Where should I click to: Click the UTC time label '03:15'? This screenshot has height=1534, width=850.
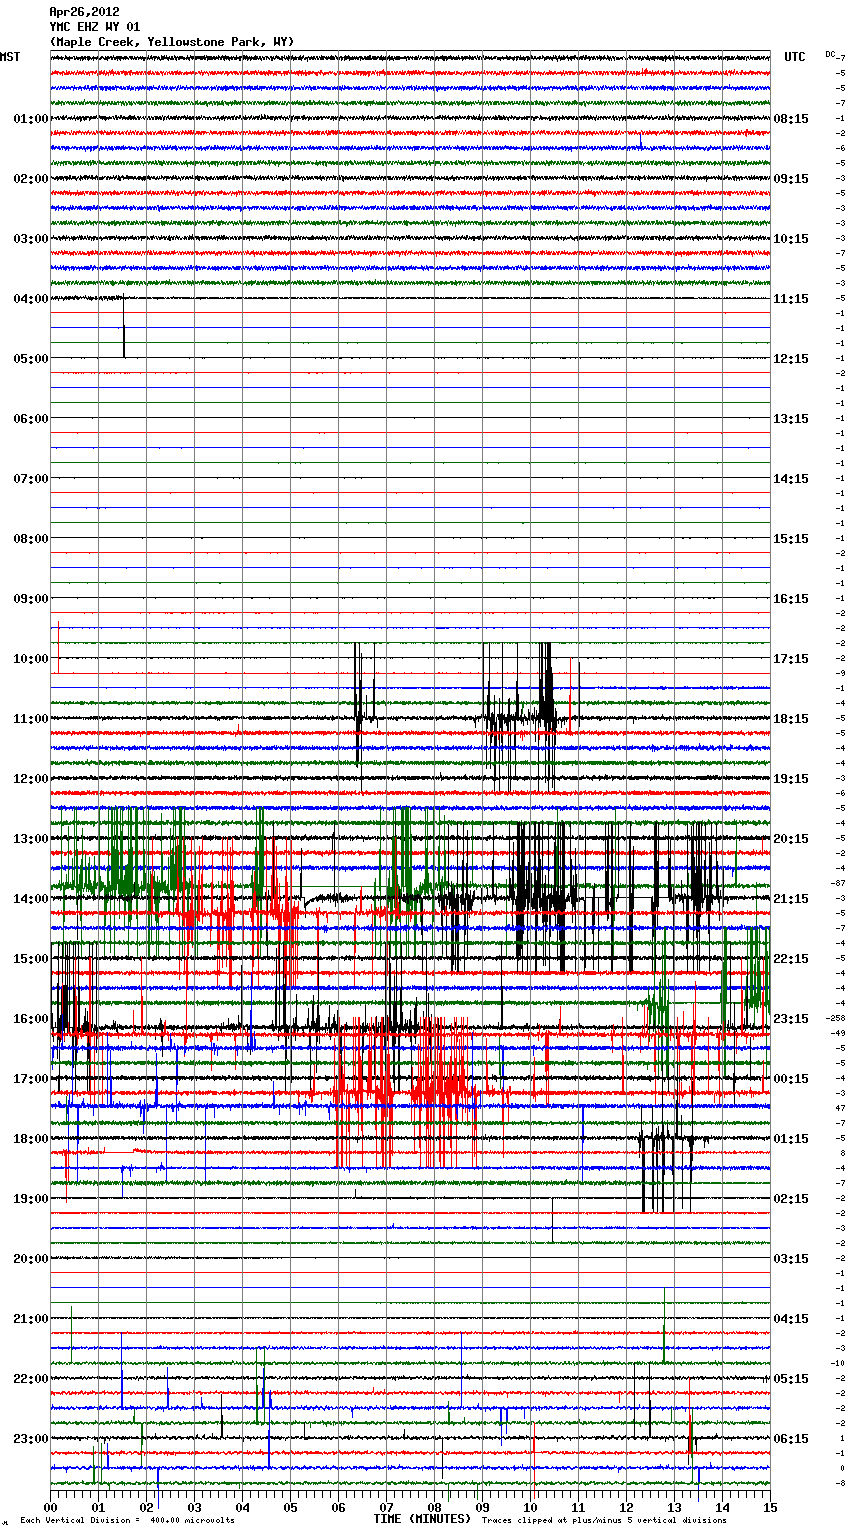click(791, 1259)
